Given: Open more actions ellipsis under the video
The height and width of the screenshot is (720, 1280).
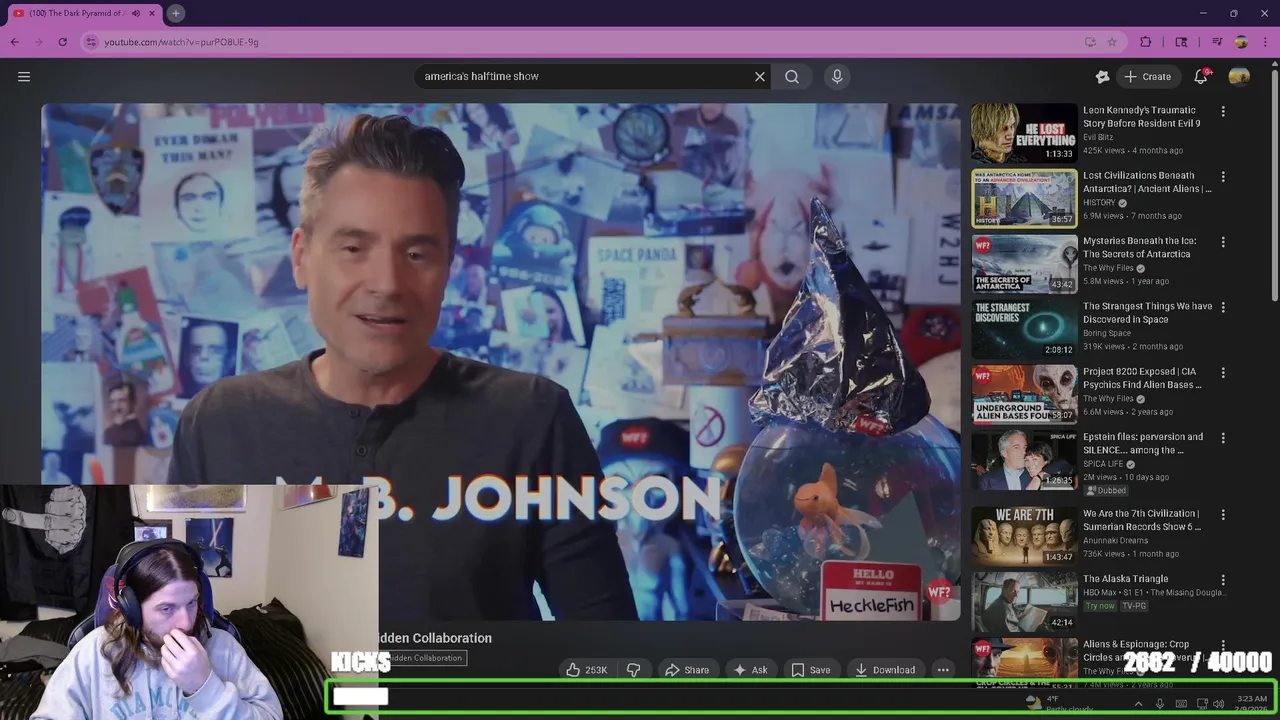Looking at the screenshot, I should (x=943, y=670).
